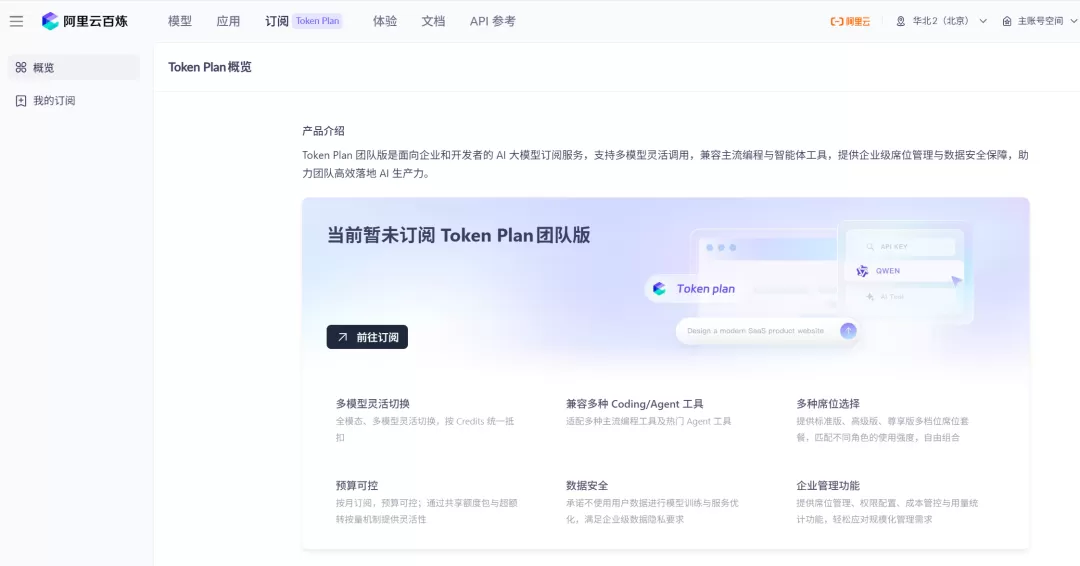The width and height of the screenshot is (1080, 566).
Task: Click the 多种席位选择 feature title
Action: [x=828, y=403]
